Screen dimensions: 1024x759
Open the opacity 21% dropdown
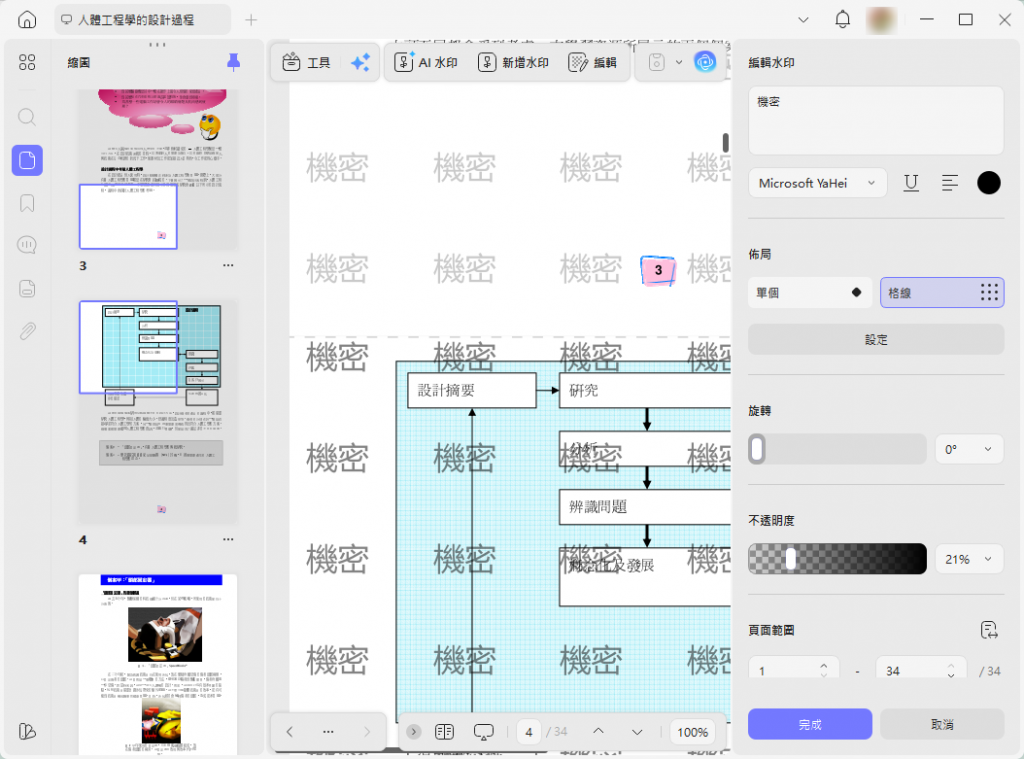point(969,559)
